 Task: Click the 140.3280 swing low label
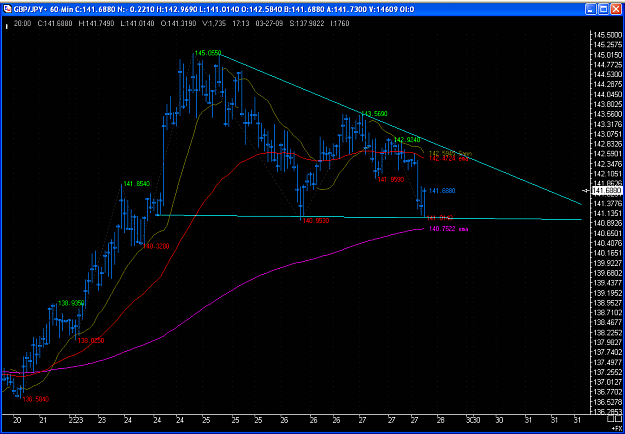click(156, 247)
